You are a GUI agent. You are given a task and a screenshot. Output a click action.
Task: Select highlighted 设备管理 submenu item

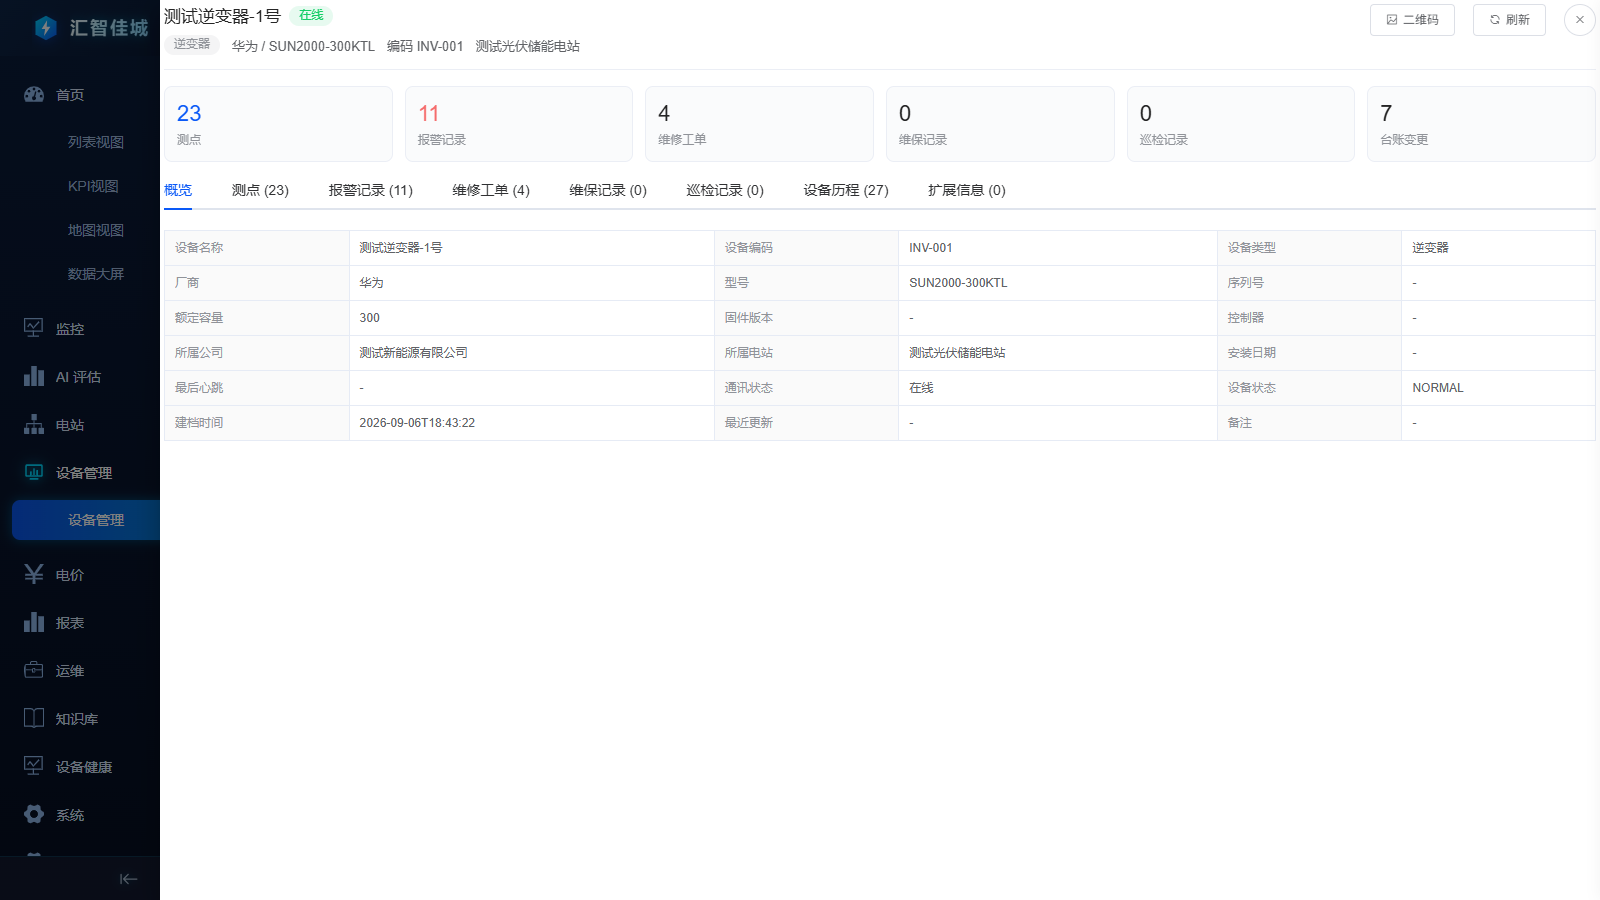pos(86,520)
